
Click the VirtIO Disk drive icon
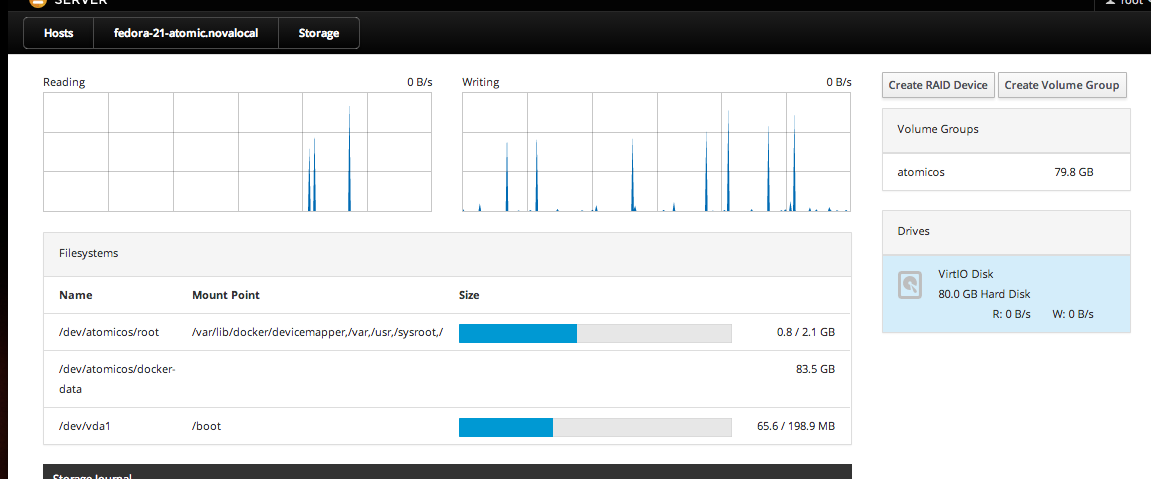pos(910,285)
